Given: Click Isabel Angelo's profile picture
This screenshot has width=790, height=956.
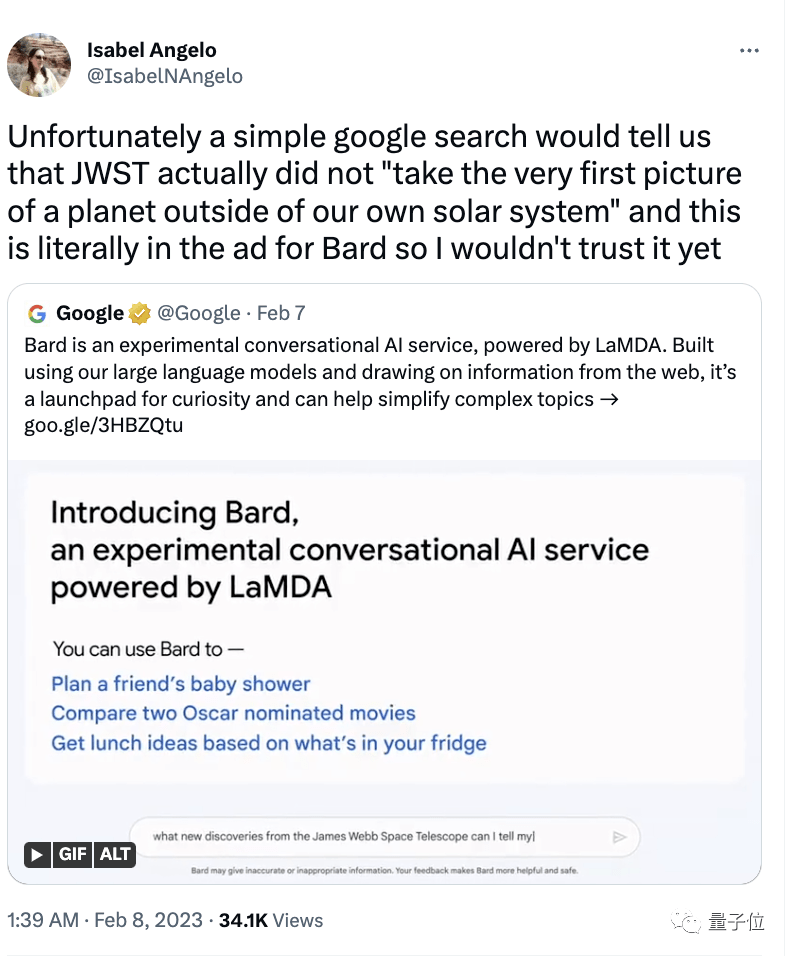Looking at the screenshot, I should click(x=39, y=65).
